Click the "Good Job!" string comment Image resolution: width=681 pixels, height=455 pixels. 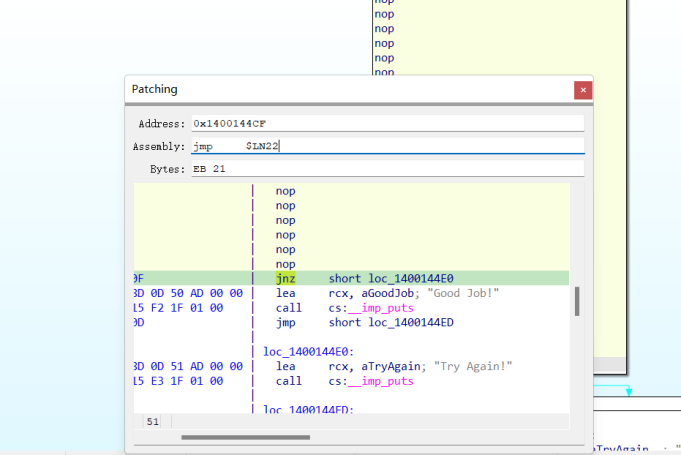463,293
